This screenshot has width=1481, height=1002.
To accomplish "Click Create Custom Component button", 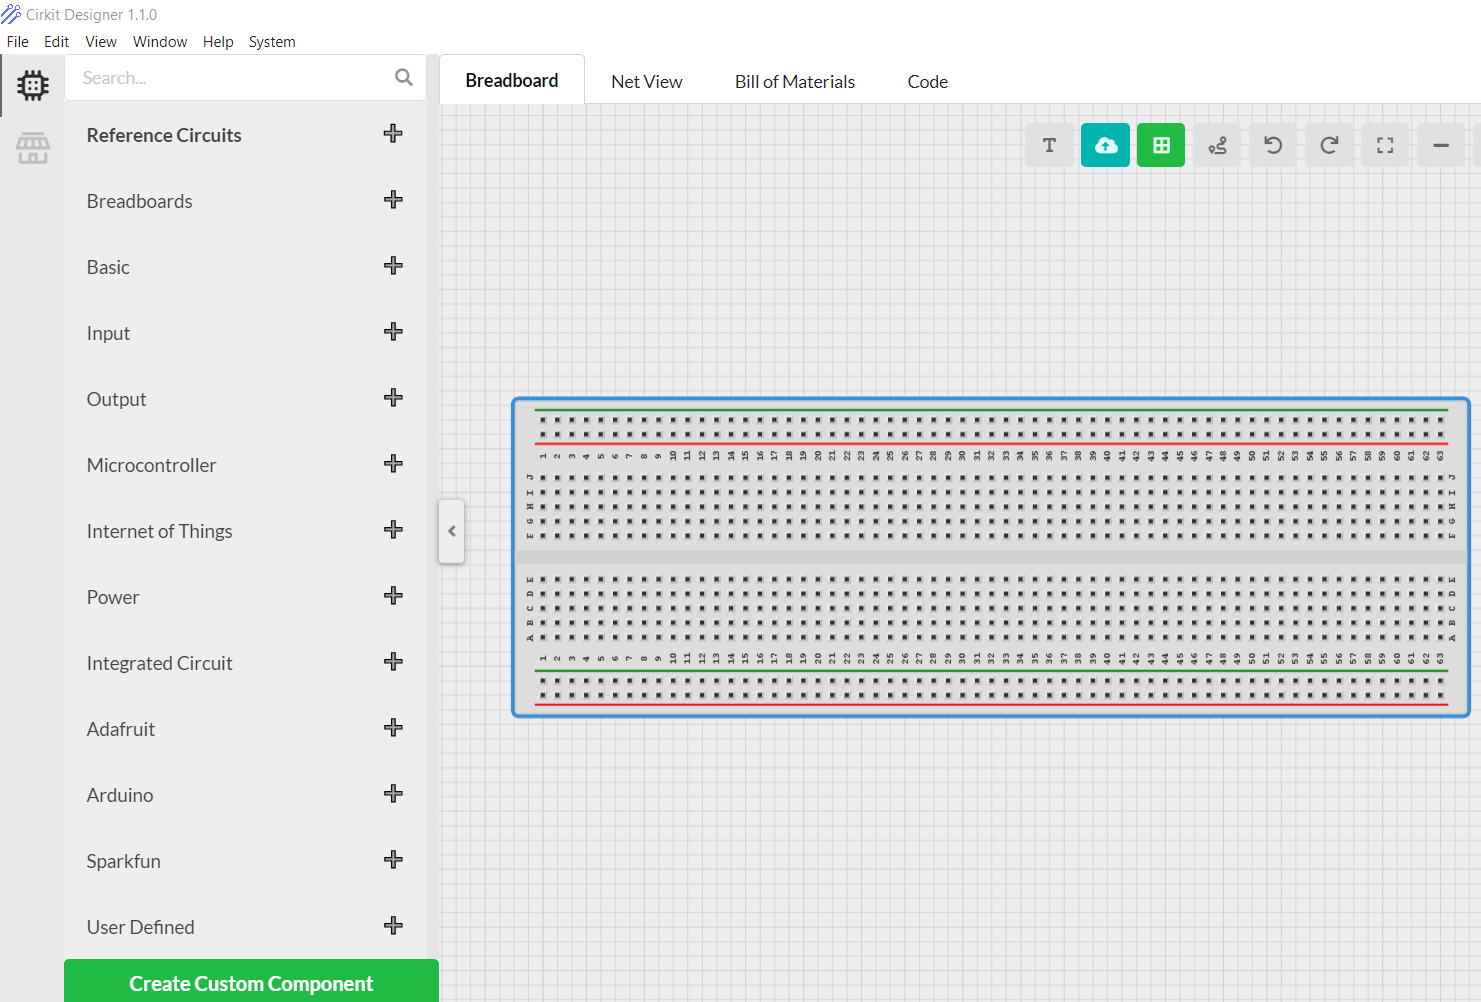I will pyautogui.click(x=251, y=982).
